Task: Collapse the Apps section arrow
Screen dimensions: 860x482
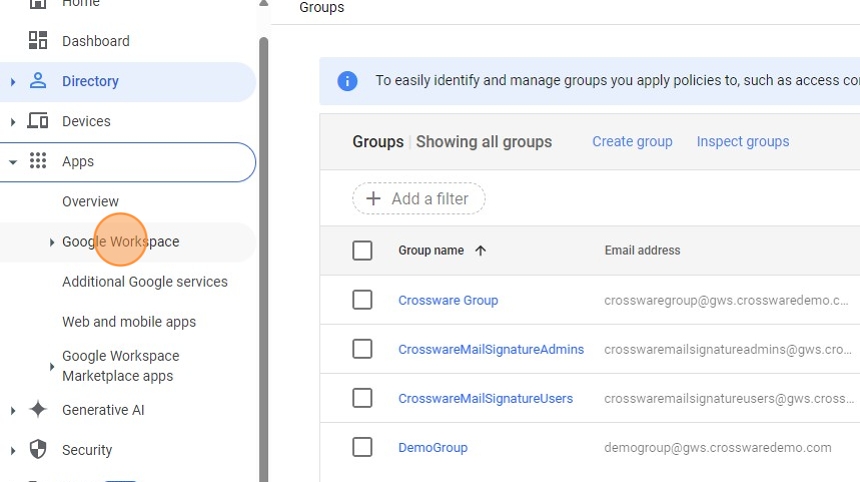Action: pos(13,161)
